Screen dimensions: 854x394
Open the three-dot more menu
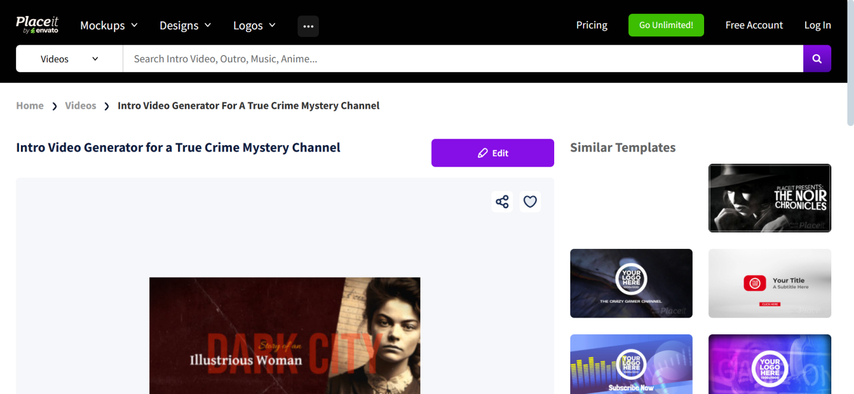click(x=308, y=26)
